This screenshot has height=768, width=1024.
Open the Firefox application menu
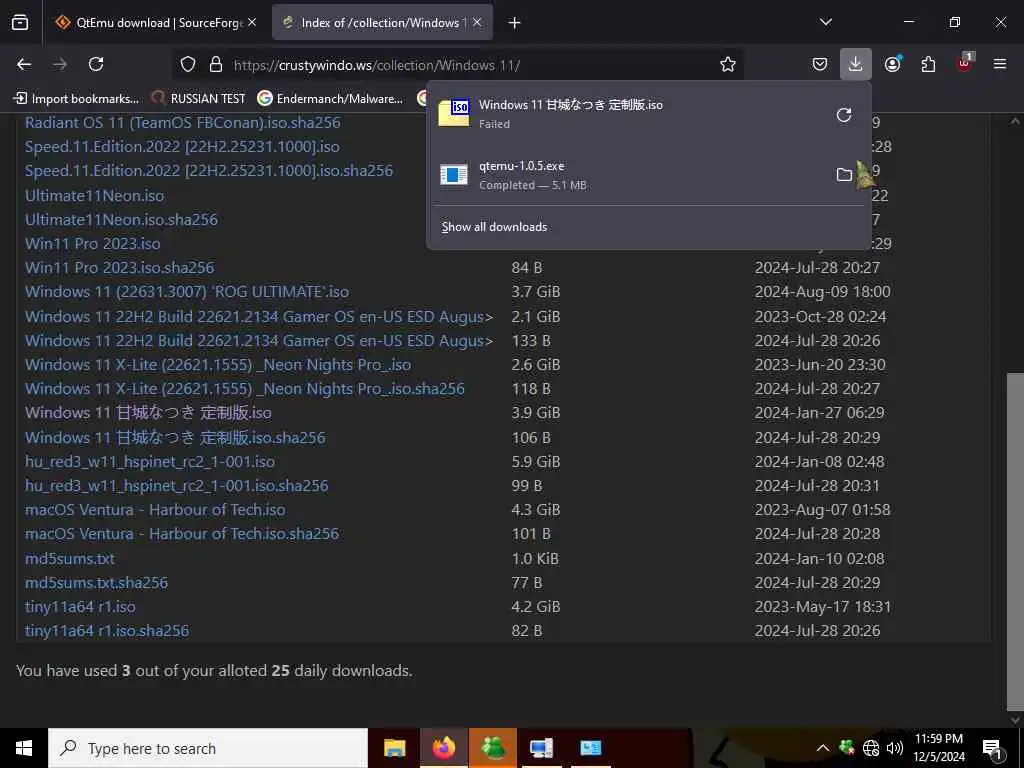(x=1000, y=64)
